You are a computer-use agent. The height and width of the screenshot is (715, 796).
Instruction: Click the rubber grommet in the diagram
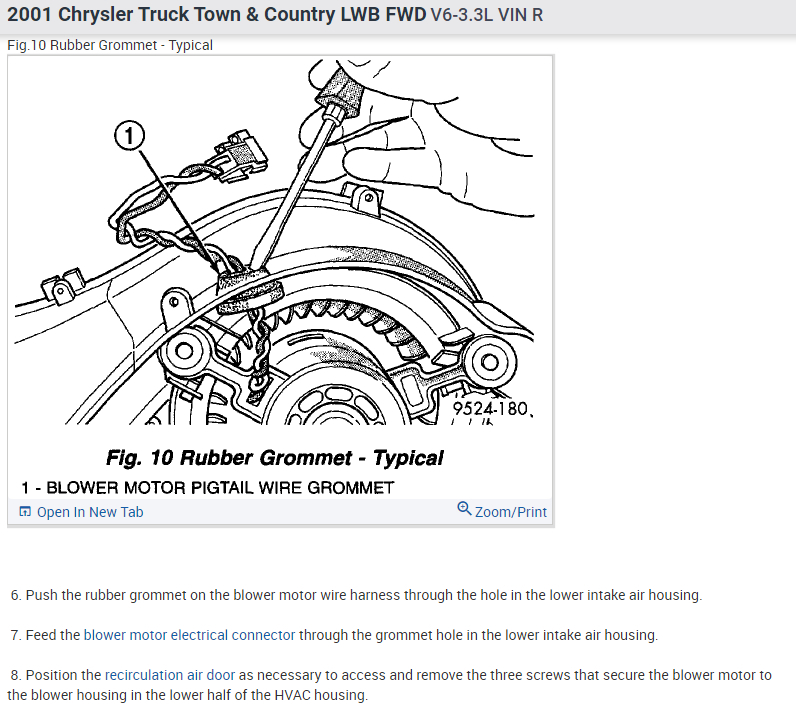(249, 291)
